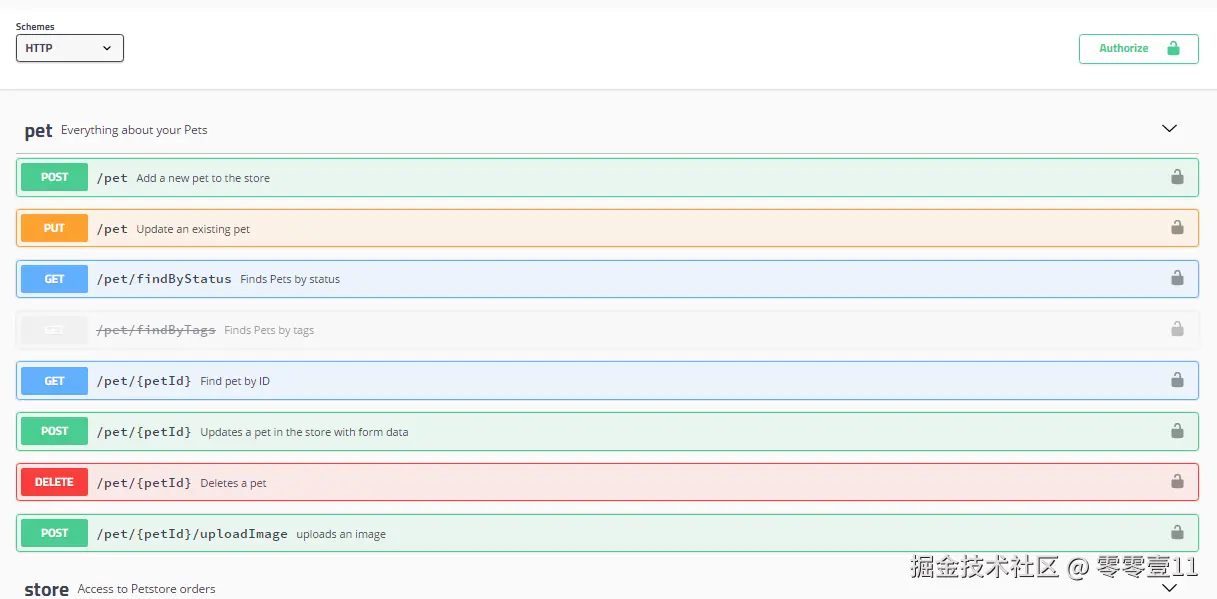This screenshot has height=599, width=1217.
Task: Click the struck-through /pet/findByTags path
Action: tap(156, 330)
